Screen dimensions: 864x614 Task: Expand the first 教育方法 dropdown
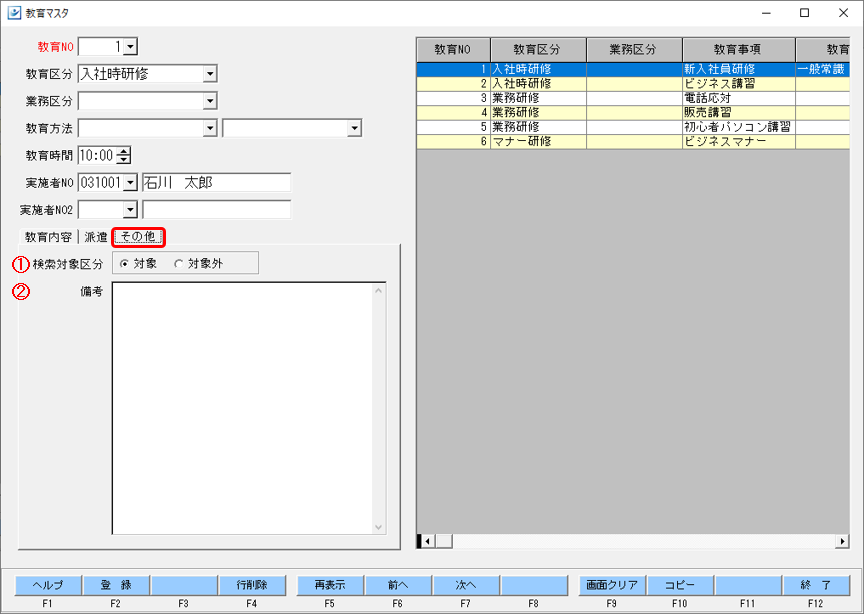(210, 128)
